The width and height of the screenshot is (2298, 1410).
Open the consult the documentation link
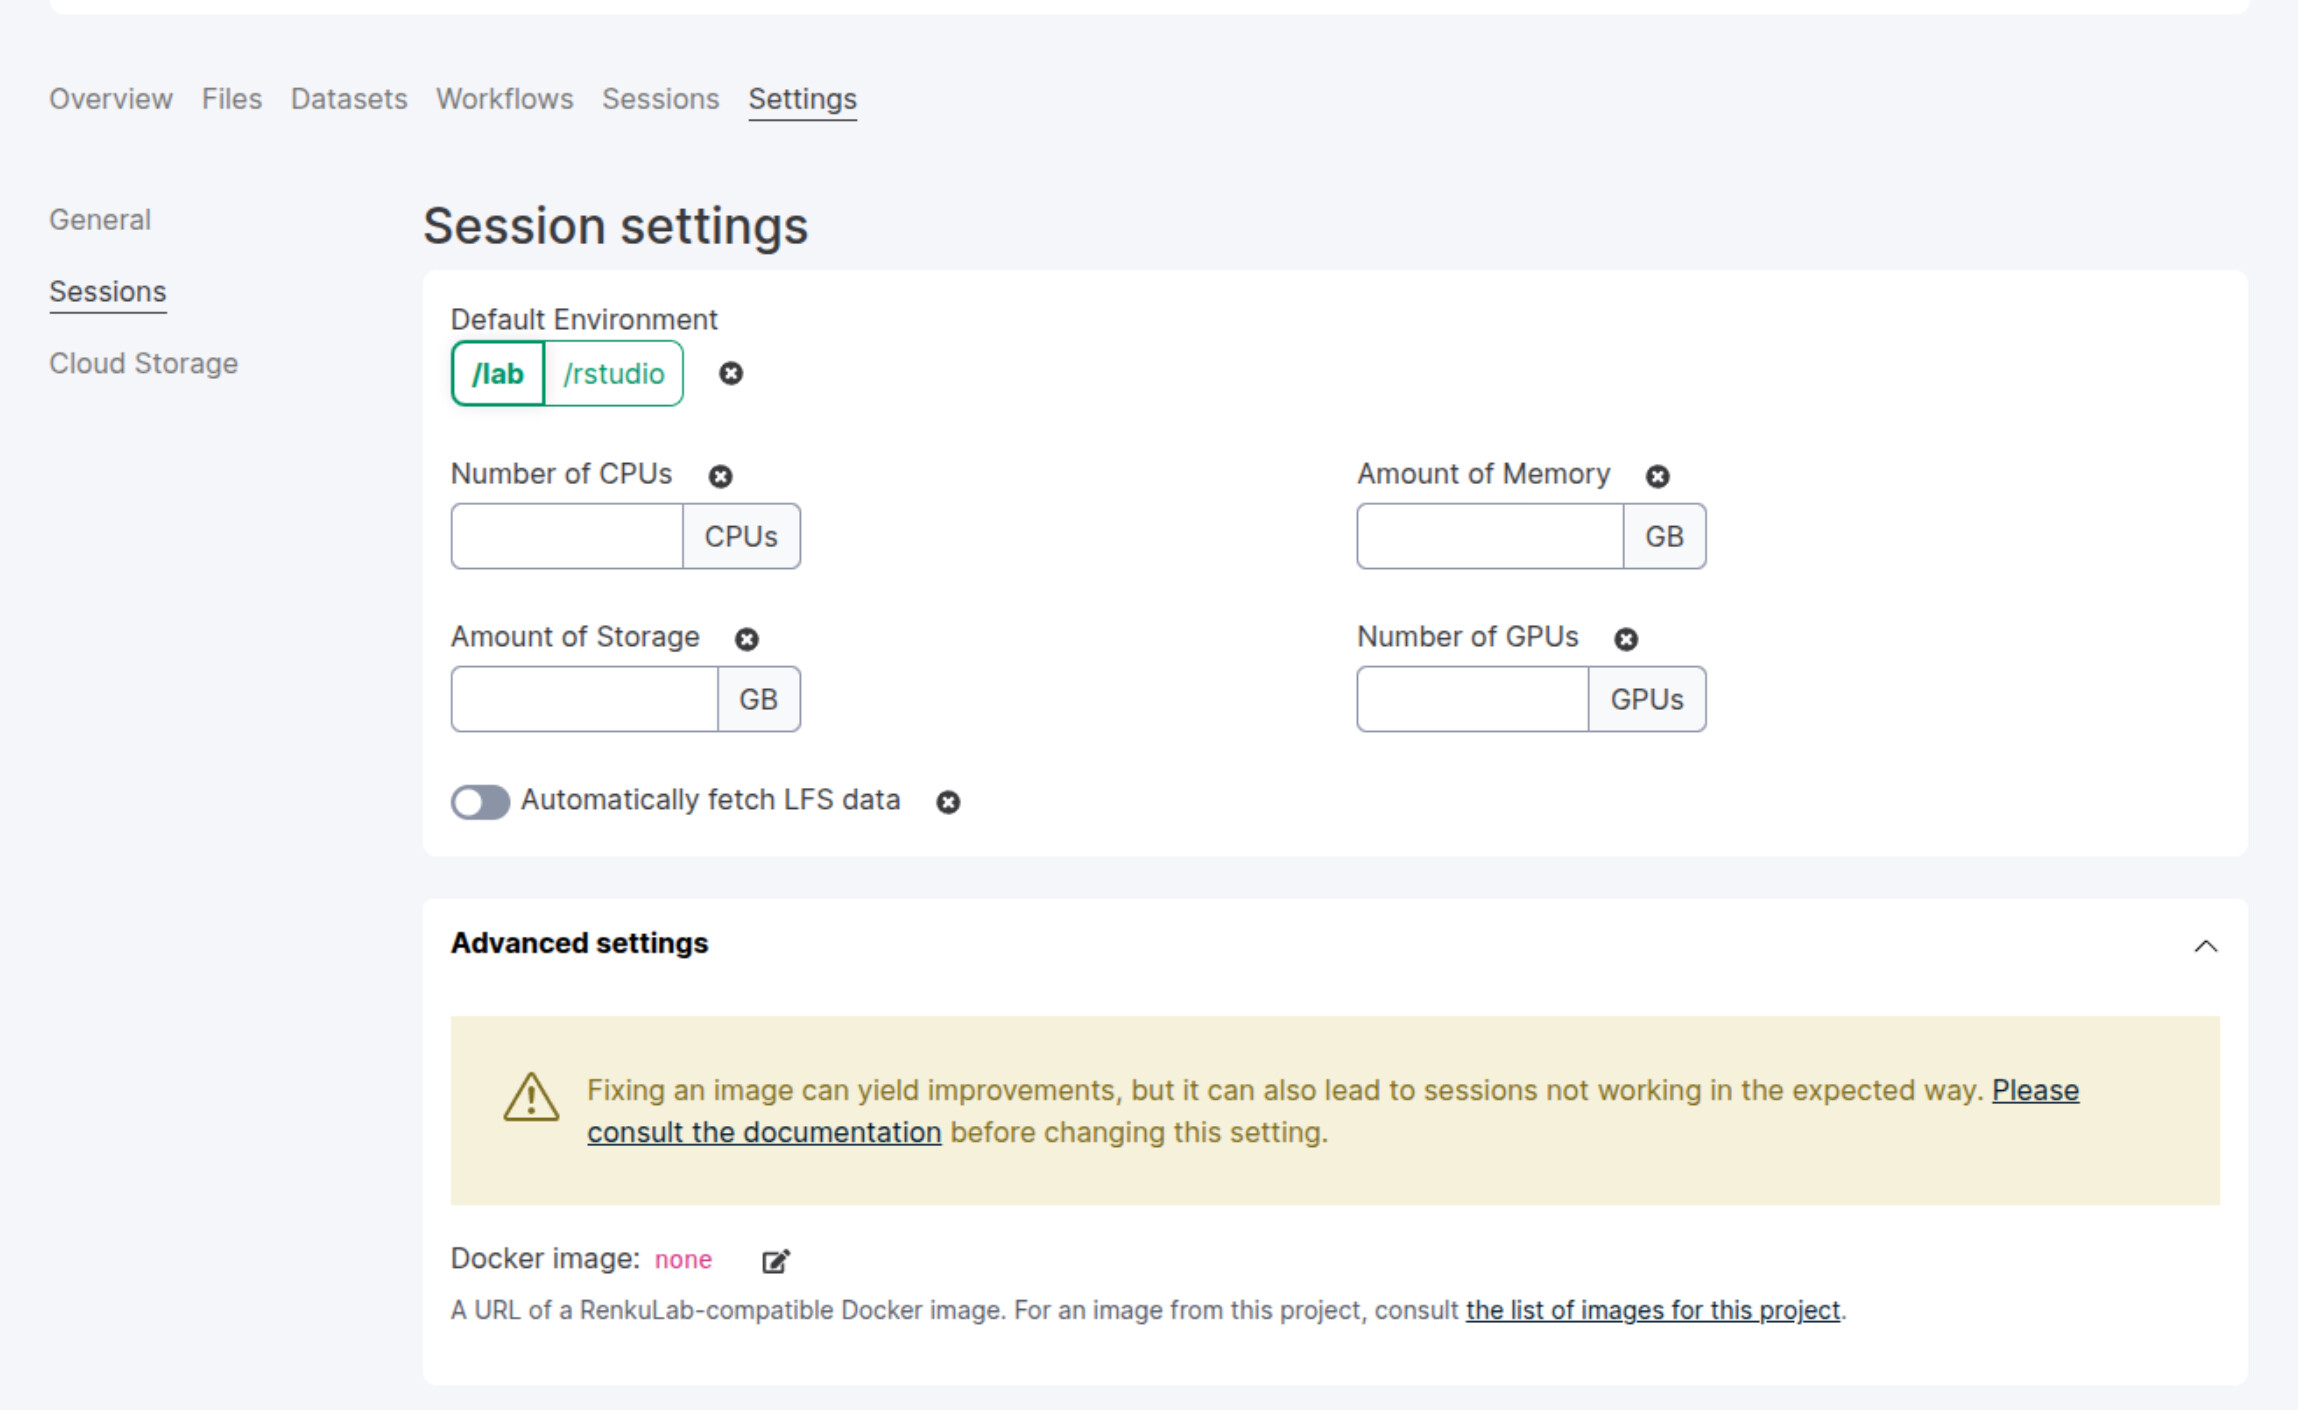(x=764, y=1132)
